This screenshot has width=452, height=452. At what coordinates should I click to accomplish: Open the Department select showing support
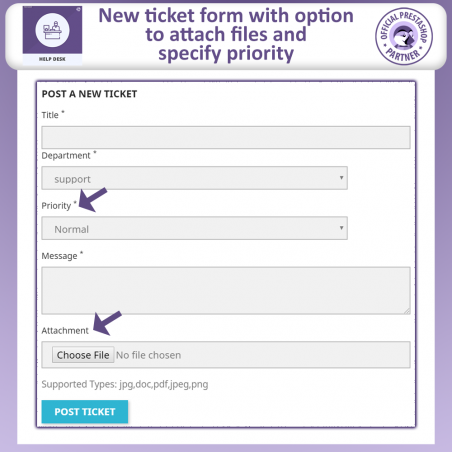pyautogui.click(x=195, y=178)
